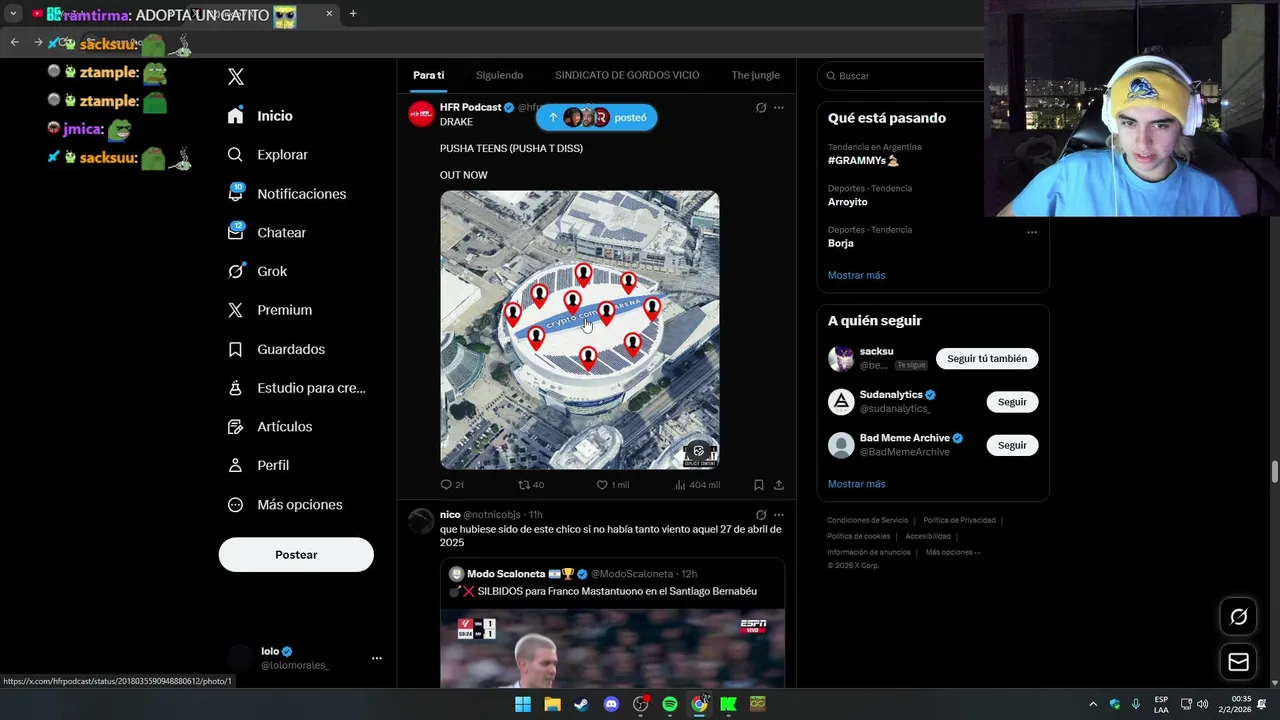
Task: Open Spotify from the taskbar
Action: pyautogui.click(x=670, y=704)
